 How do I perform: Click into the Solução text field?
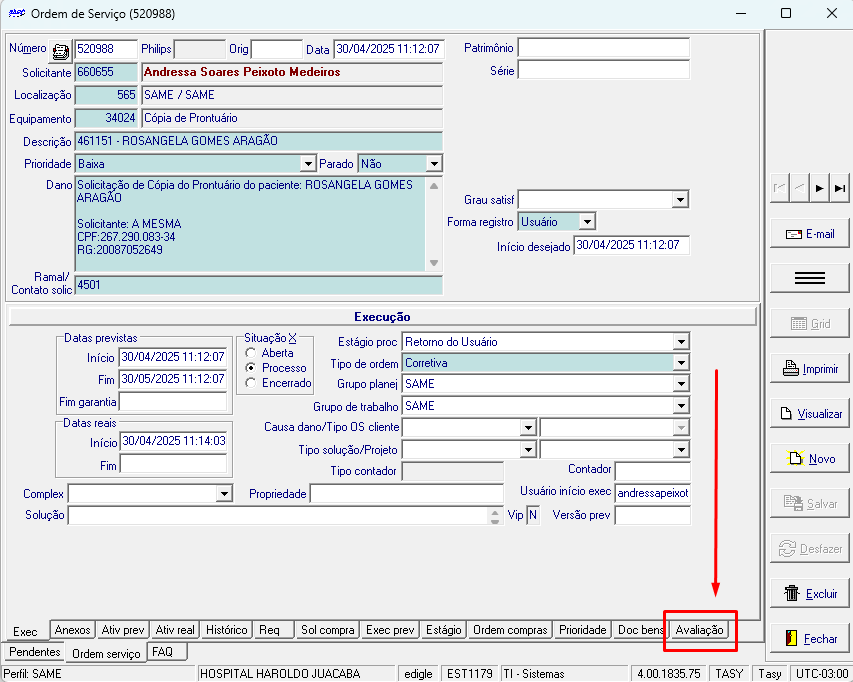(x=279, y=516)
